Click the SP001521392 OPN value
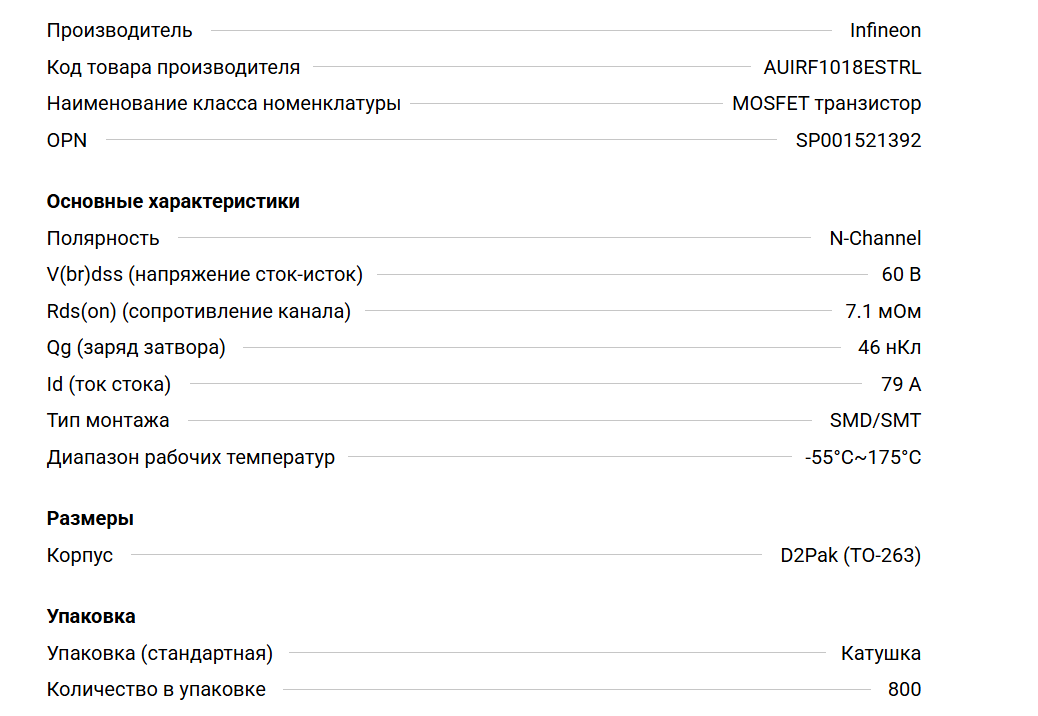The width and height of the screenshot is (1038, 716). coord(858,140)
